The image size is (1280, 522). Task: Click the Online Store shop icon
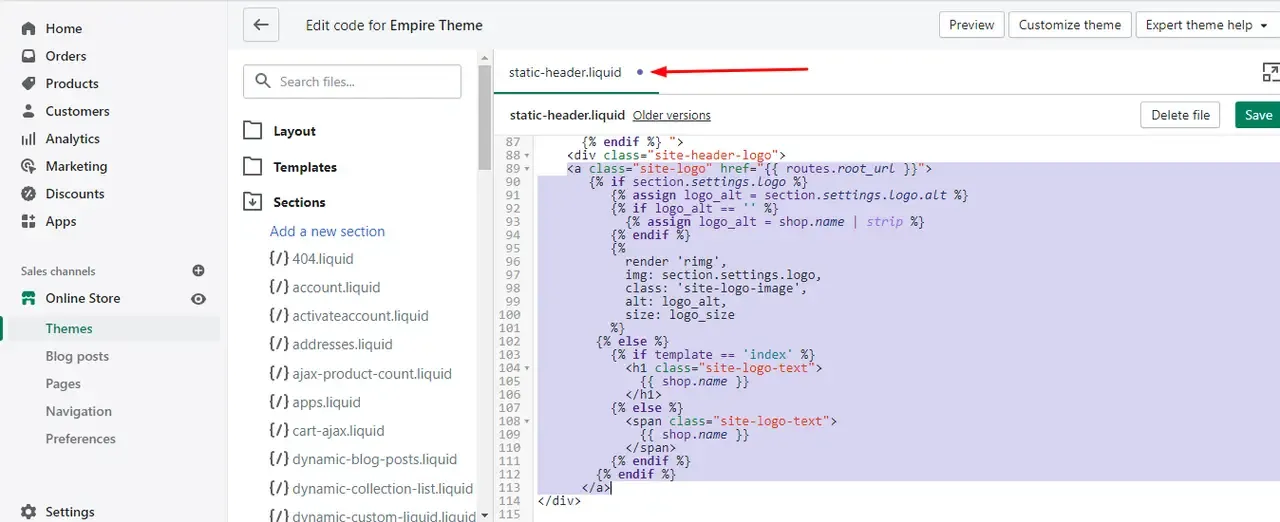[28, 298]
